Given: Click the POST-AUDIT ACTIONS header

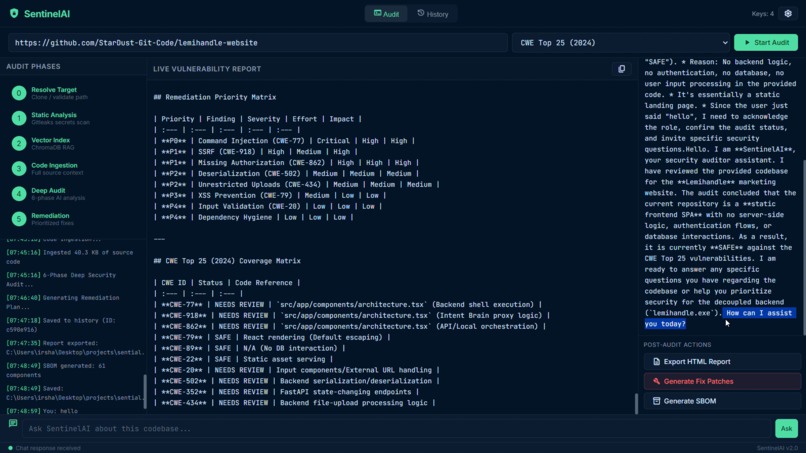Looking at the screenshot, I should click(x=677, y=345).
